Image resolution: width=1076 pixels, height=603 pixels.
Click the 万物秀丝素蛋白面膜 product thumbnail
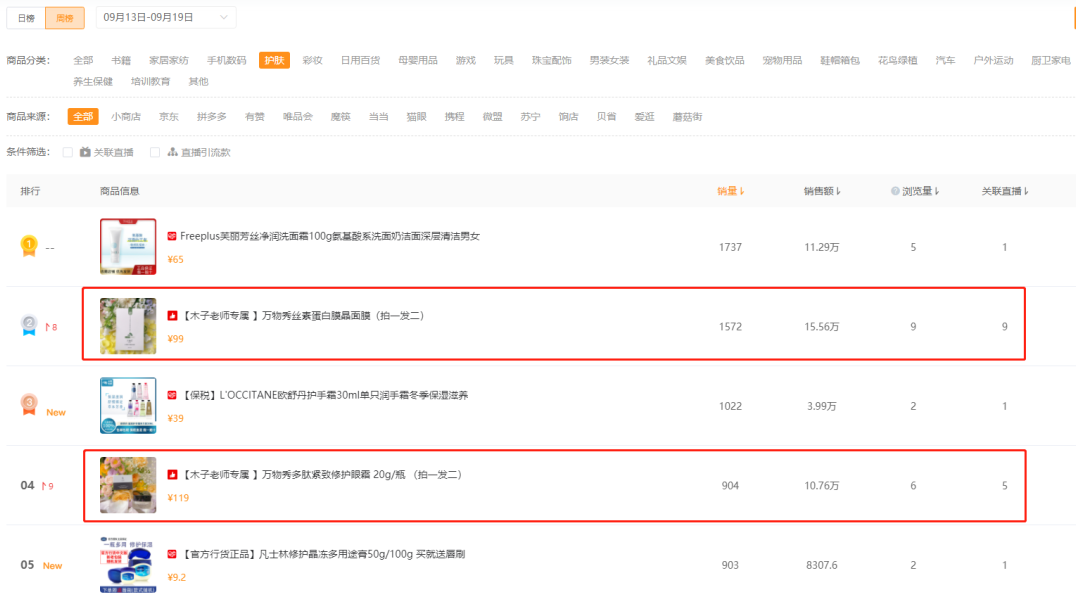click(x=128, y=326)
